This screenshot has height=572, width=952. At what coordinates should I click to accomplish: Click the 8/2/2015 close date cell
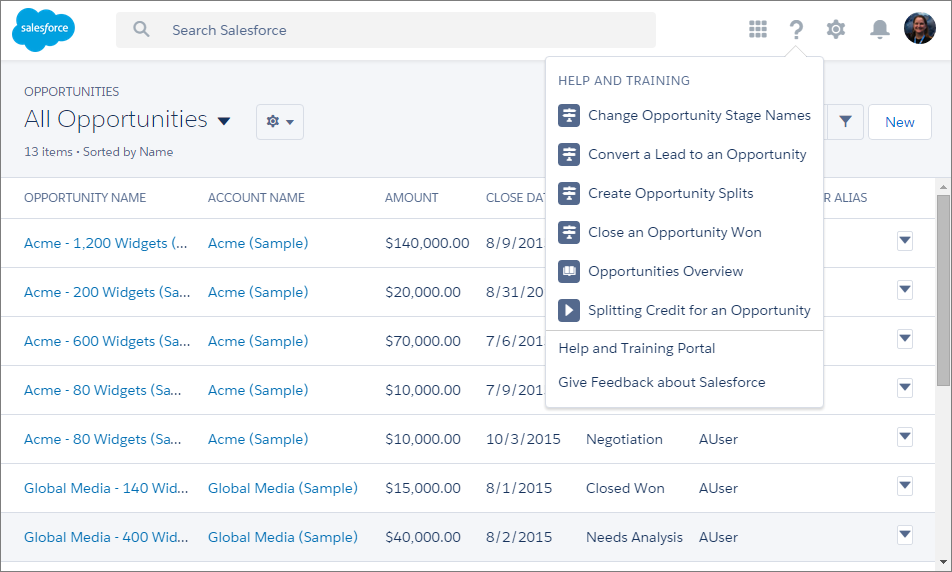point(519,537)
